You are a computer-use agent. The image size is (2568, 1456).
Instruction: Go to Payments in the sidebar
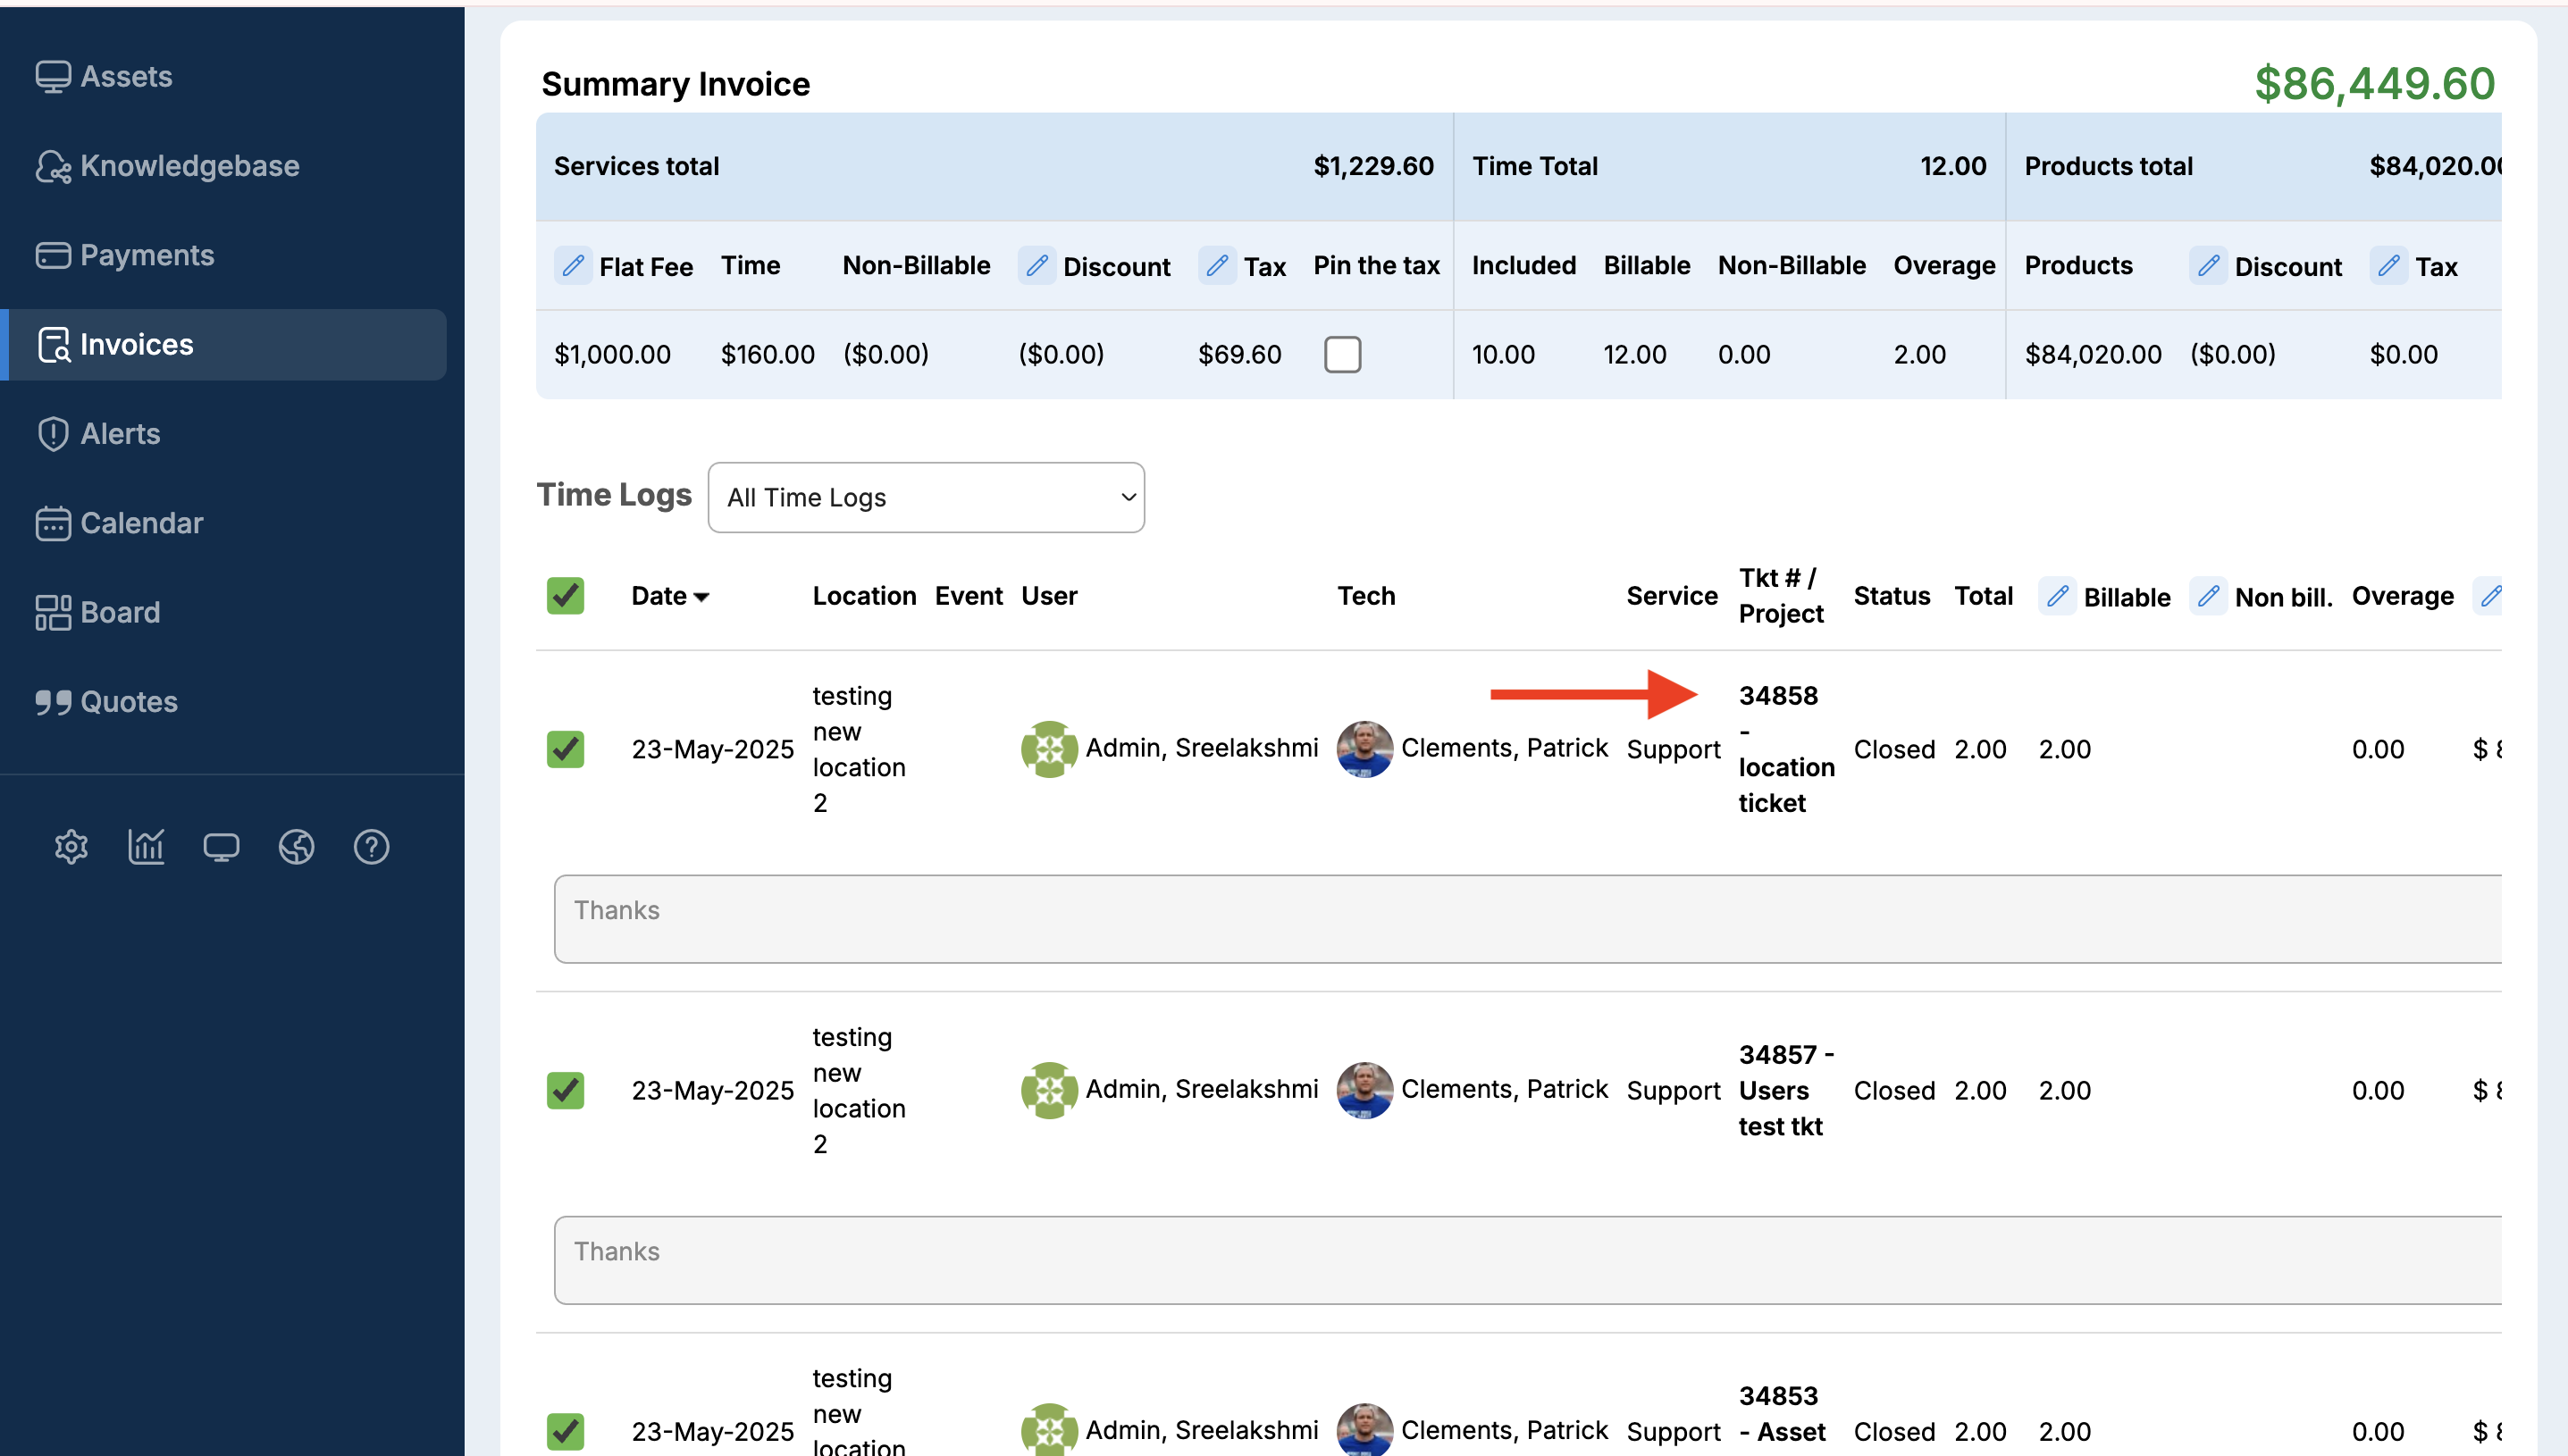[146, 255]
